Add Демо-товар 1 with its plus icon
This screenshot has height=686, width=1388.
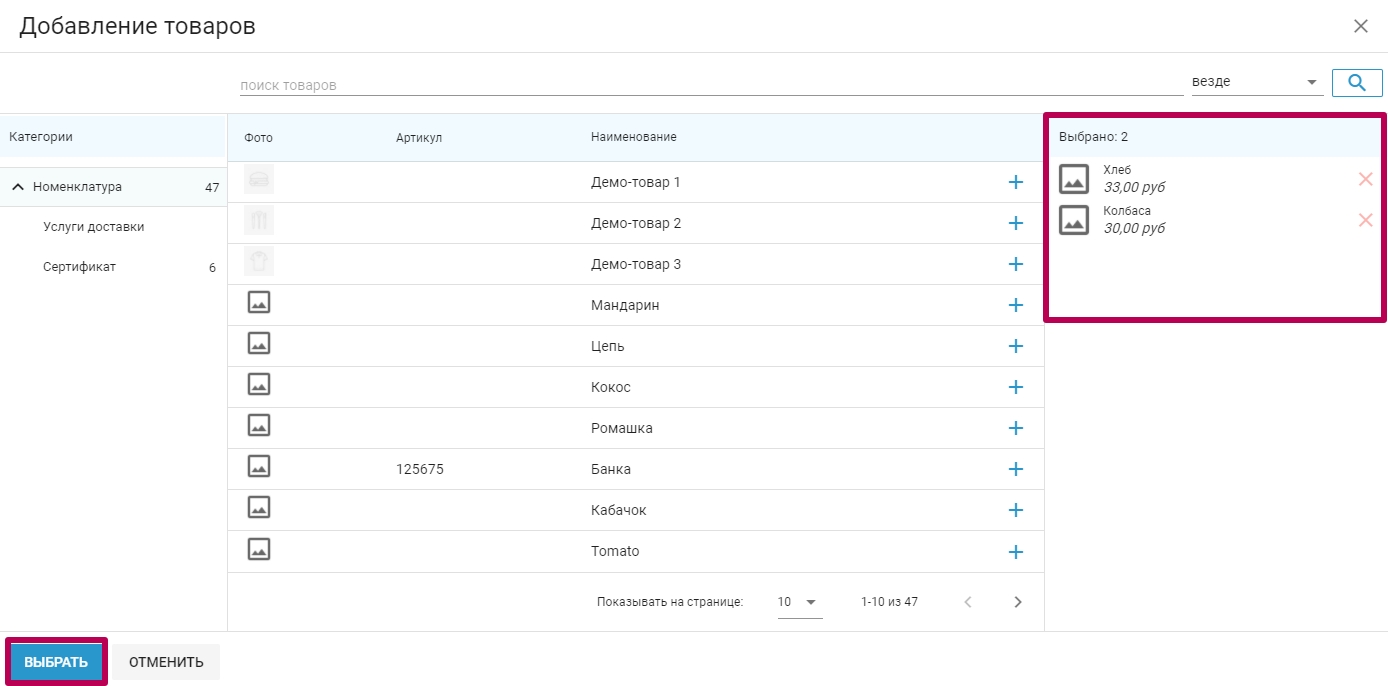click(1016, 182)
